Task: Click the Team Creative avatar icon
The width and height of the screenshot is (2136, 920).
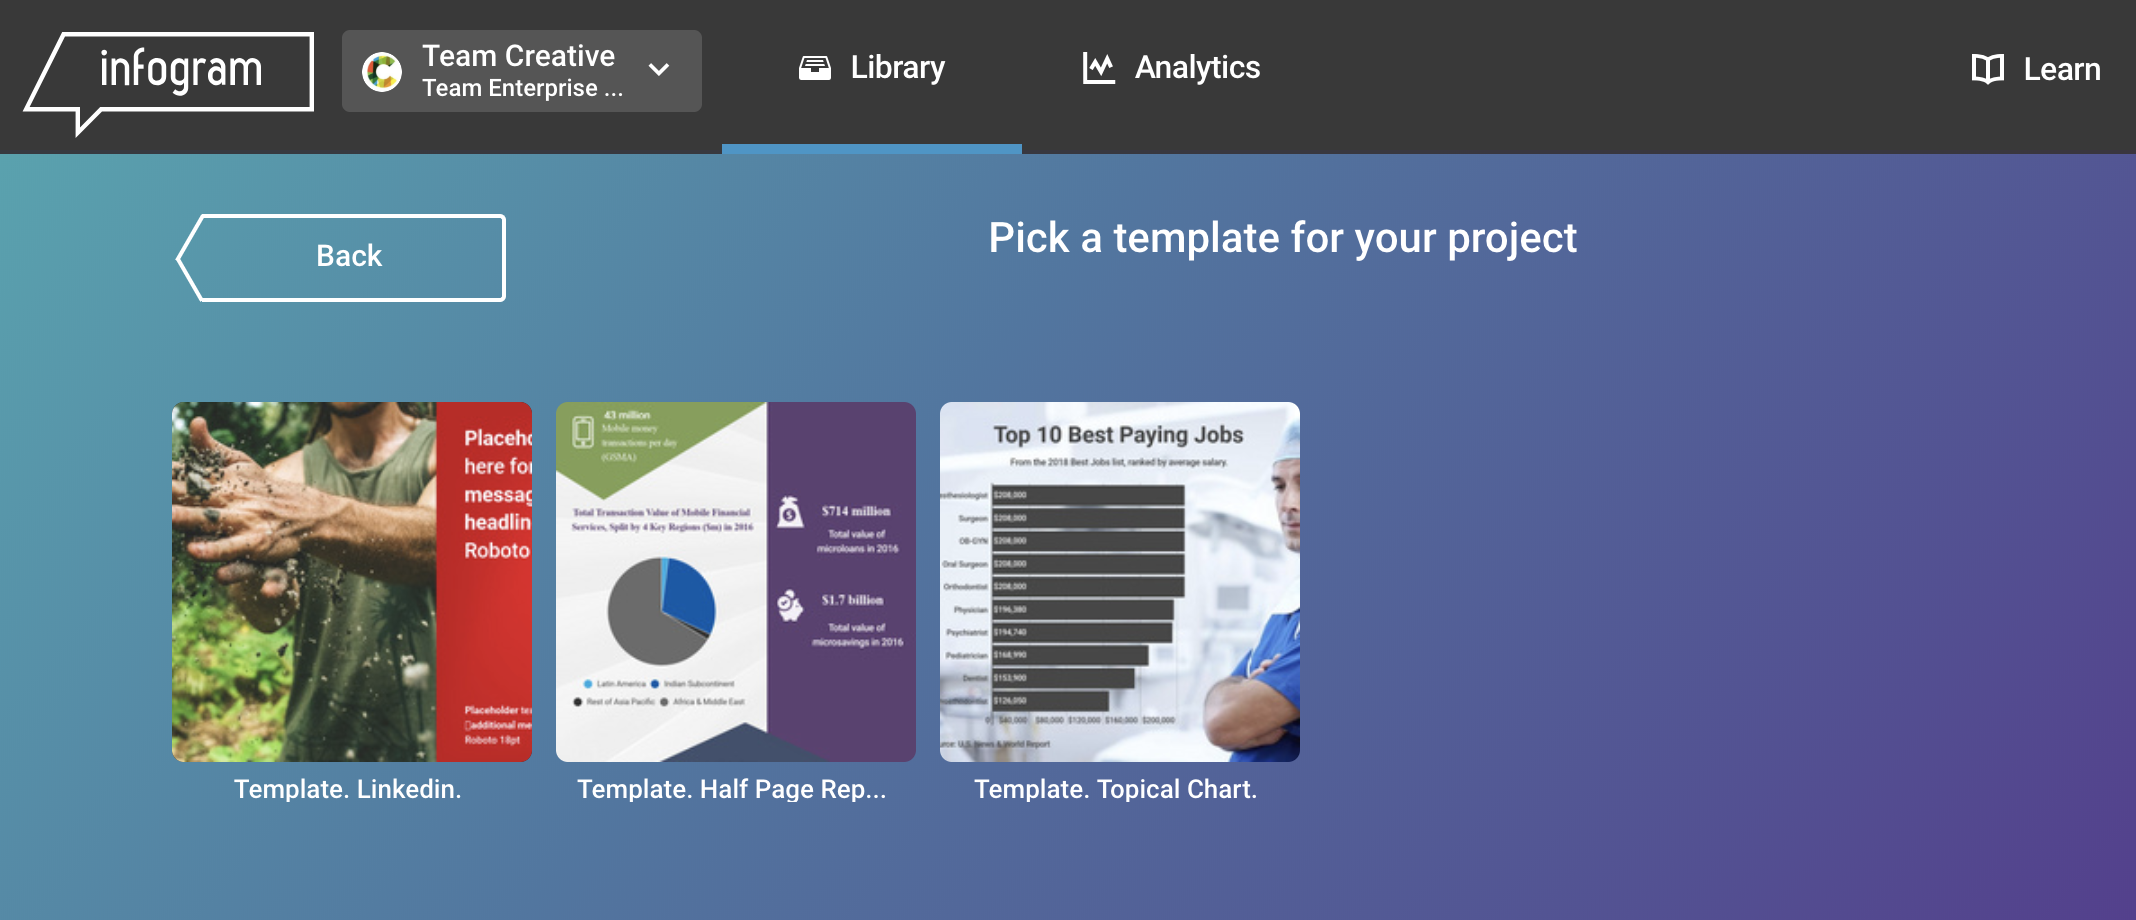Action: pos(382,71)
